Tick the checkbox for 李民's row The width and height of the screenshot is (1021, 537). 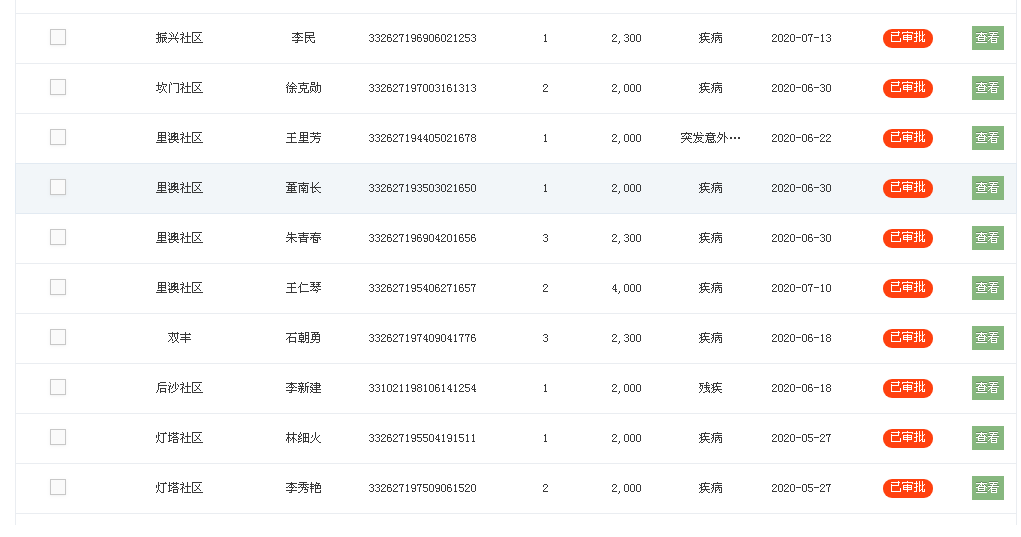[x=58, y=38]
